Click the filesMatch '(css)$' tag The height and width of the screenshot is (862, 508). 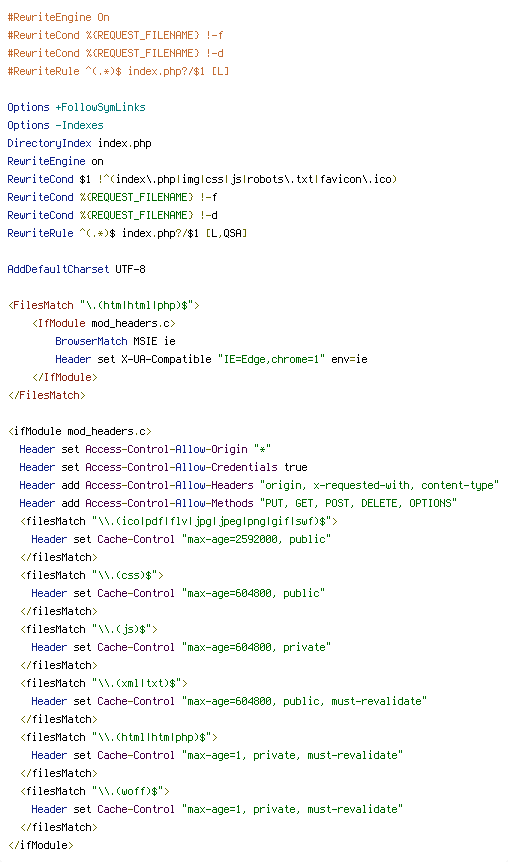[x=92, y=576]
